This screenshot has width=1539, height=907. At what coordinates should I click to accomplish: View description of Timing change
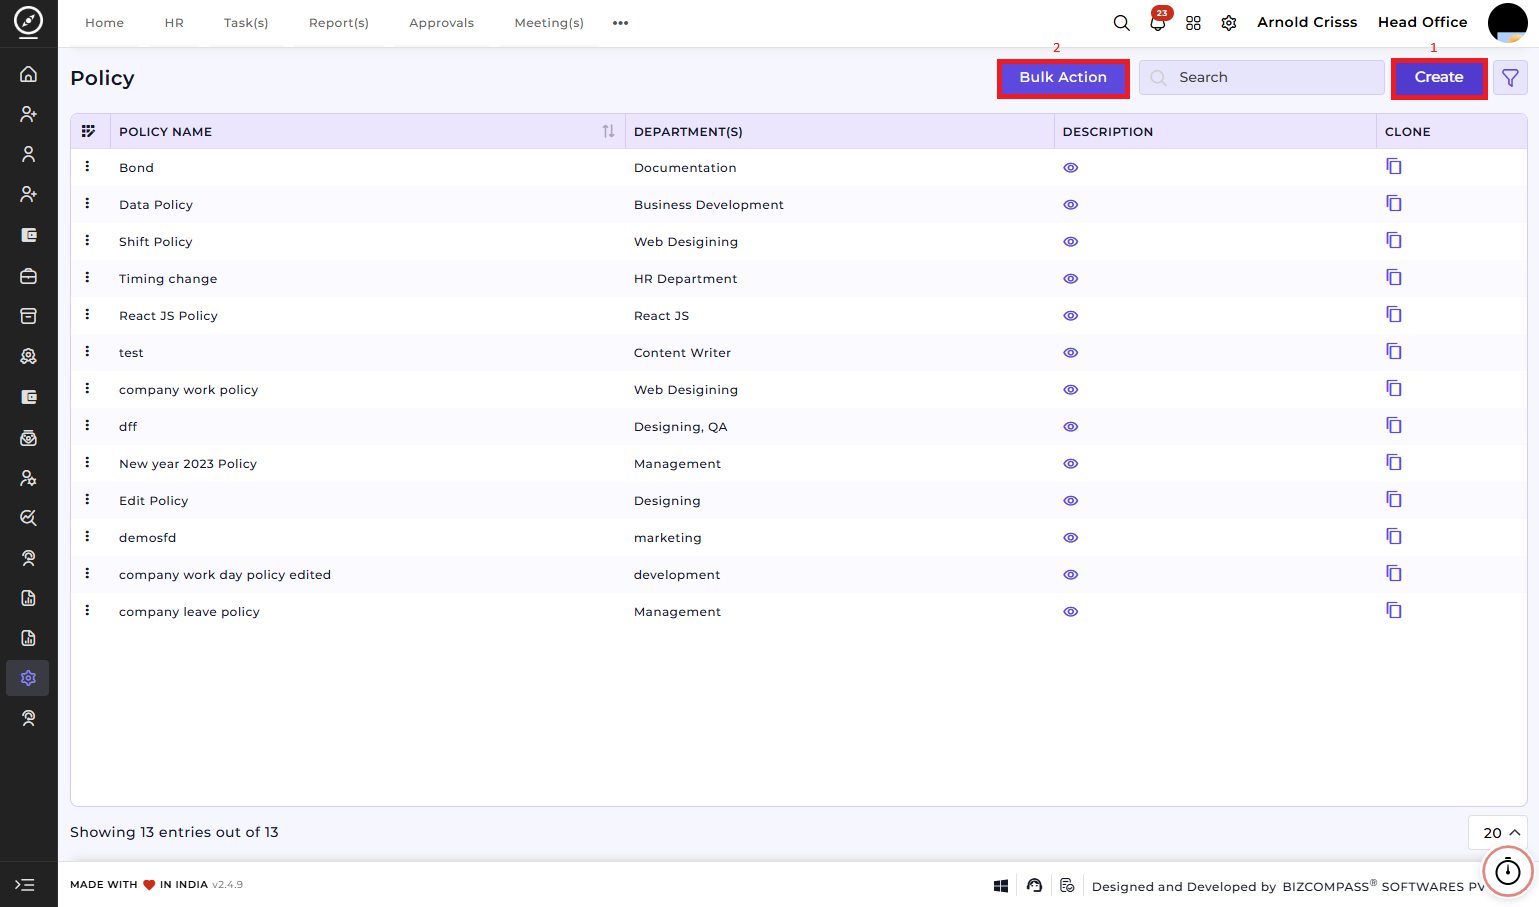pos(1070,279)
